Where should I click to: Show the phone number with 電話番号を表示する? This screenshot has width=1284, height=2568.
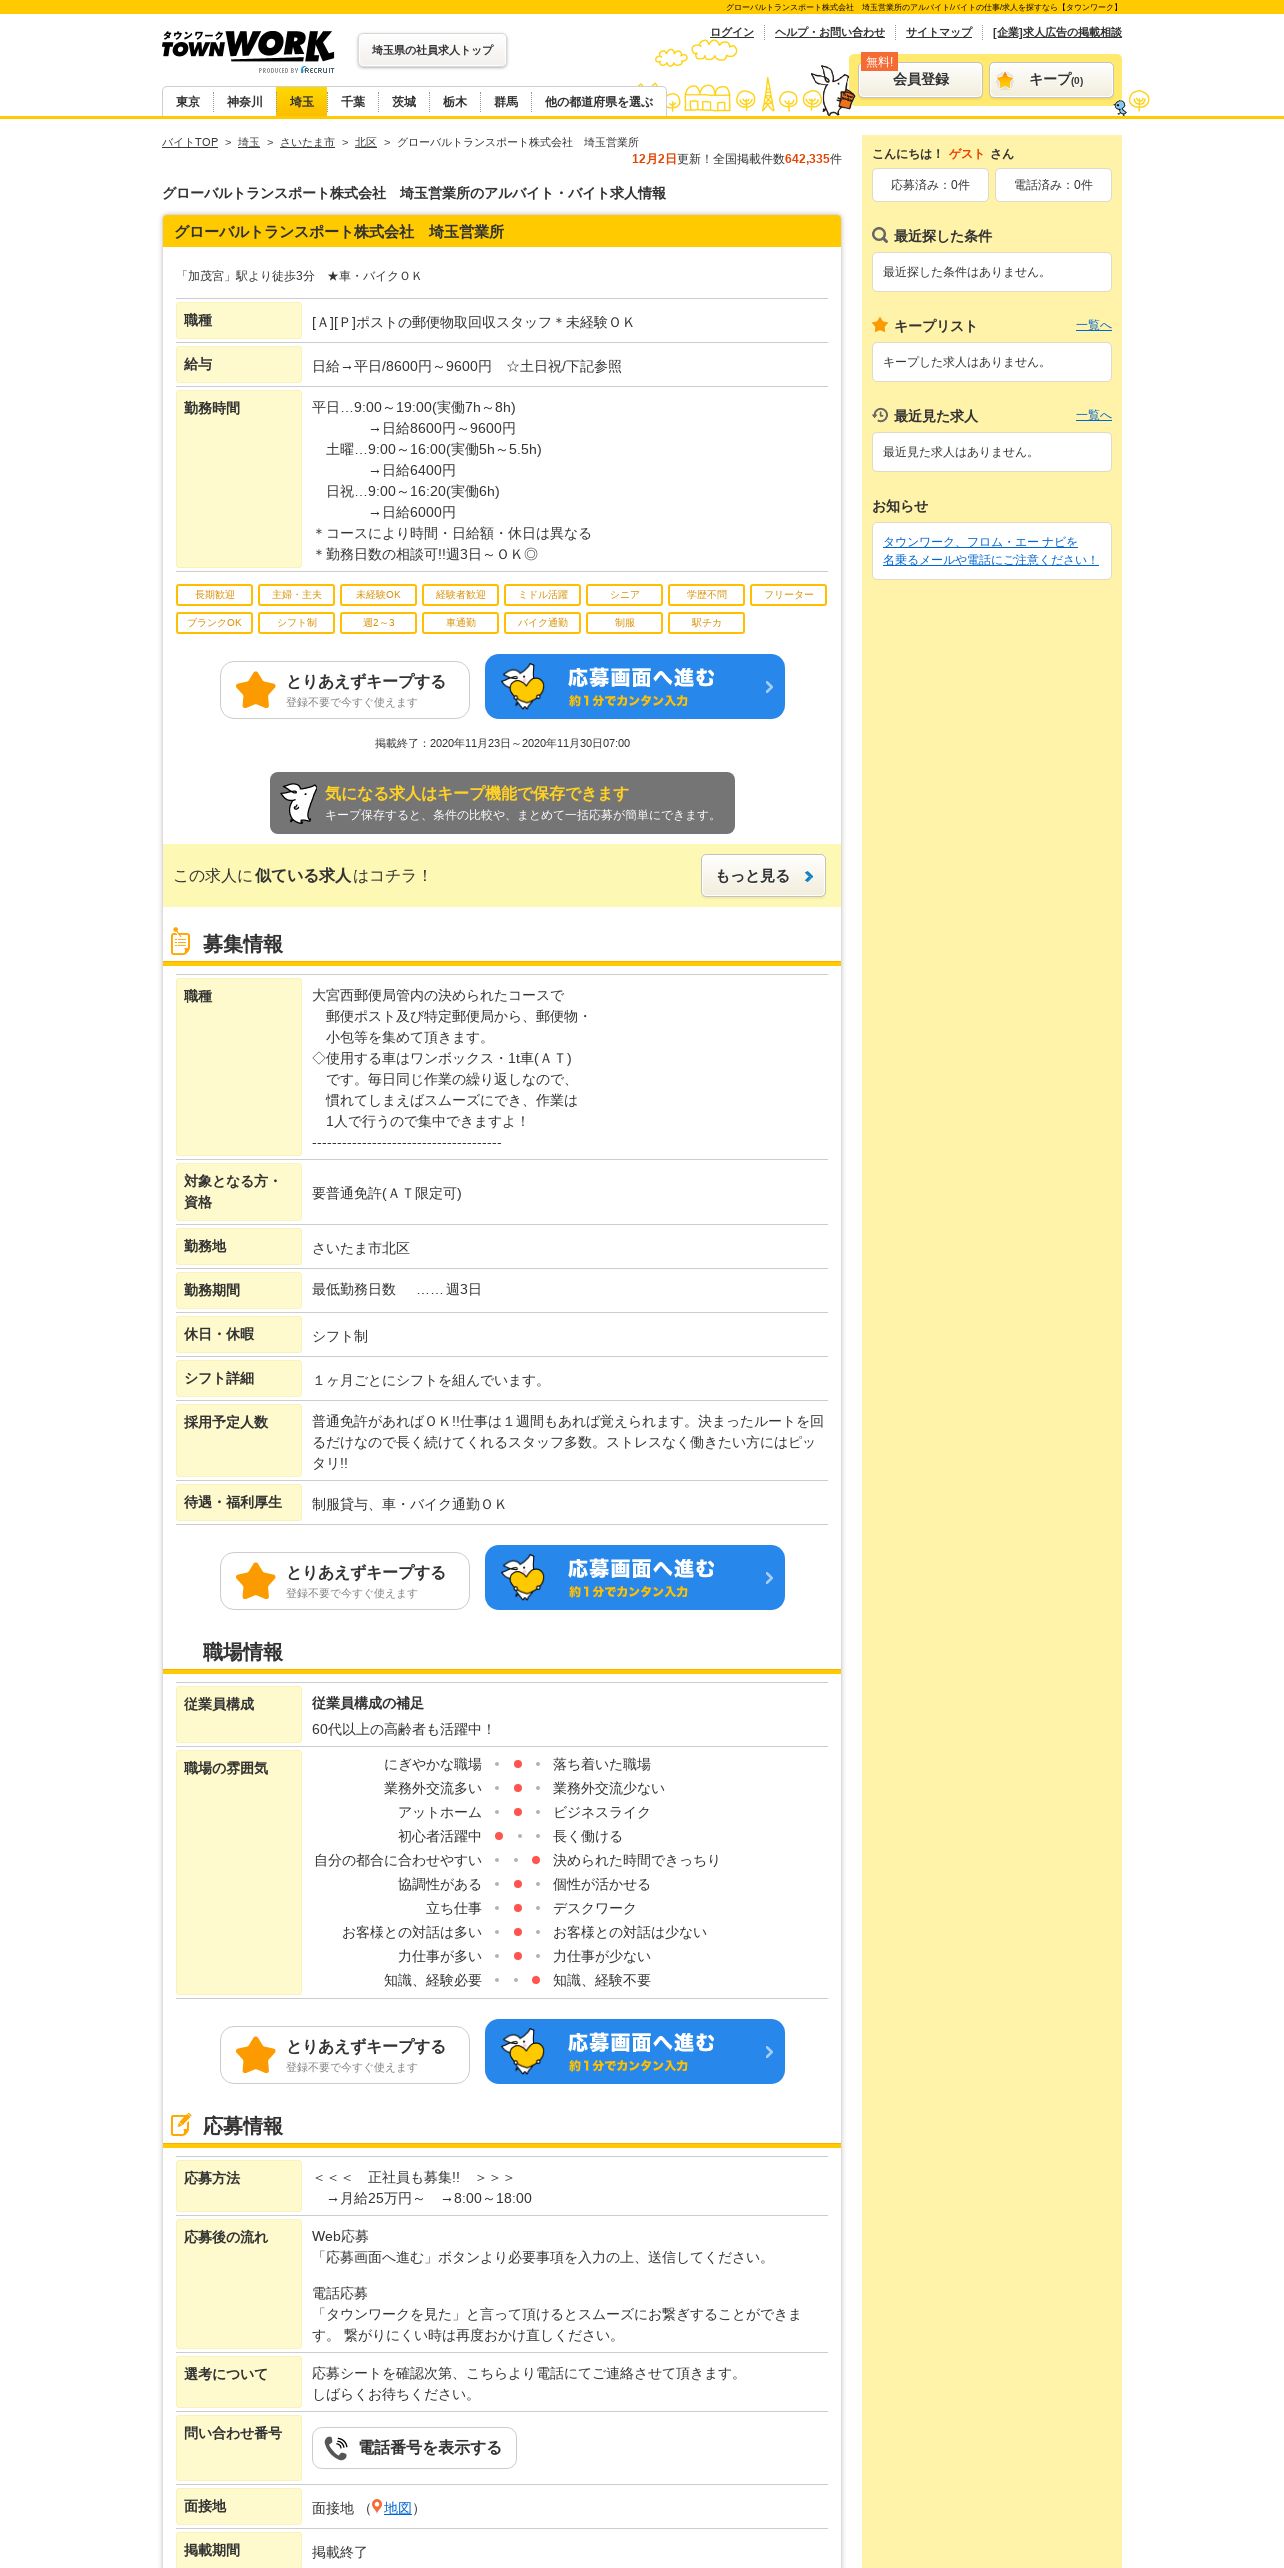coord(414,2448)
